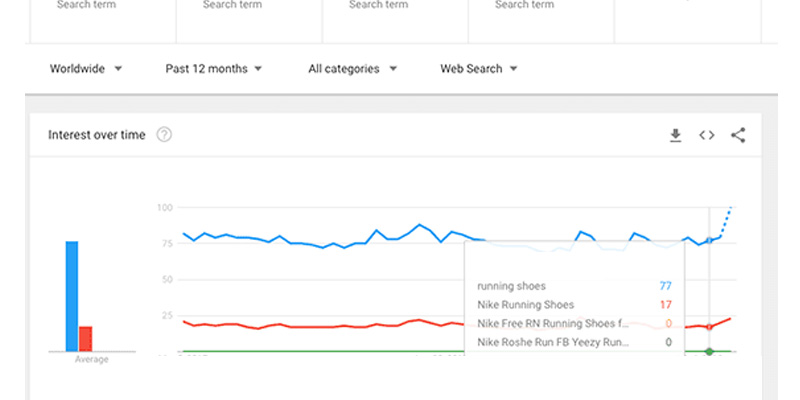Click the green hover point on chart

pyautogui.click(x=709, y=351)
